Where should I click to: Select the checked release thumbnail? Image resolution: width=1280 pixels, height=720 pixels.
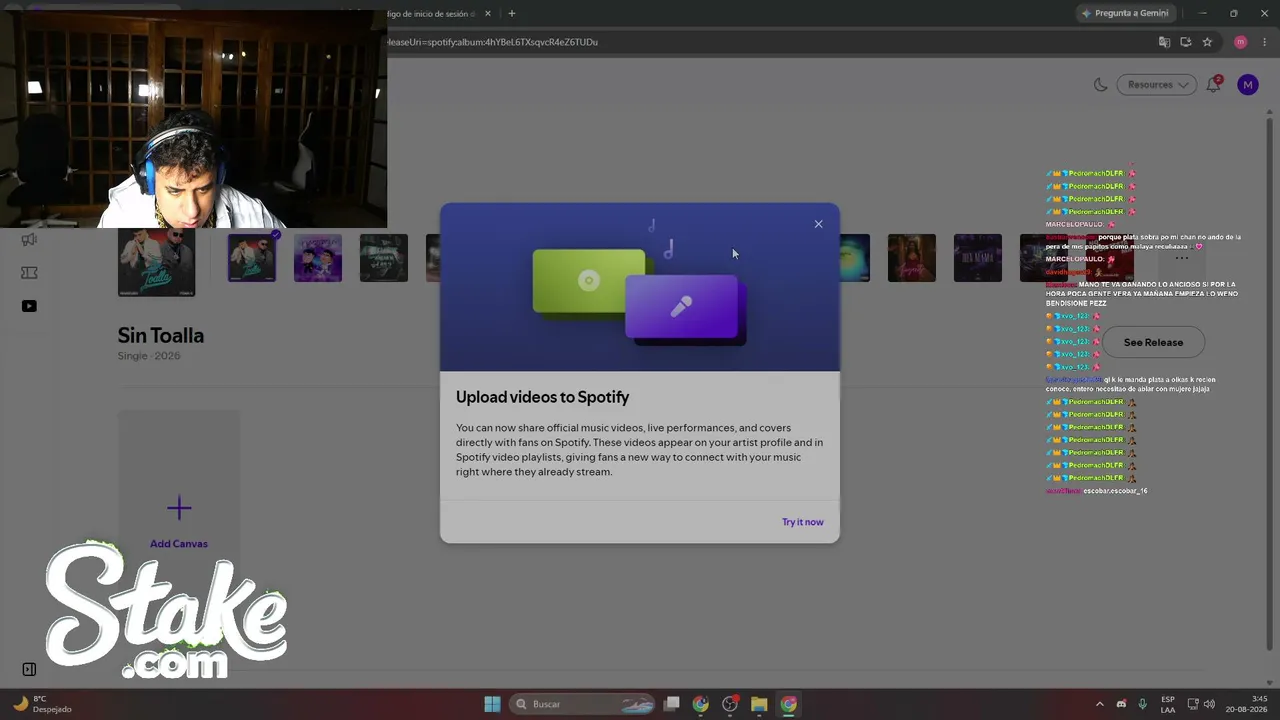[x=252, y=258]
